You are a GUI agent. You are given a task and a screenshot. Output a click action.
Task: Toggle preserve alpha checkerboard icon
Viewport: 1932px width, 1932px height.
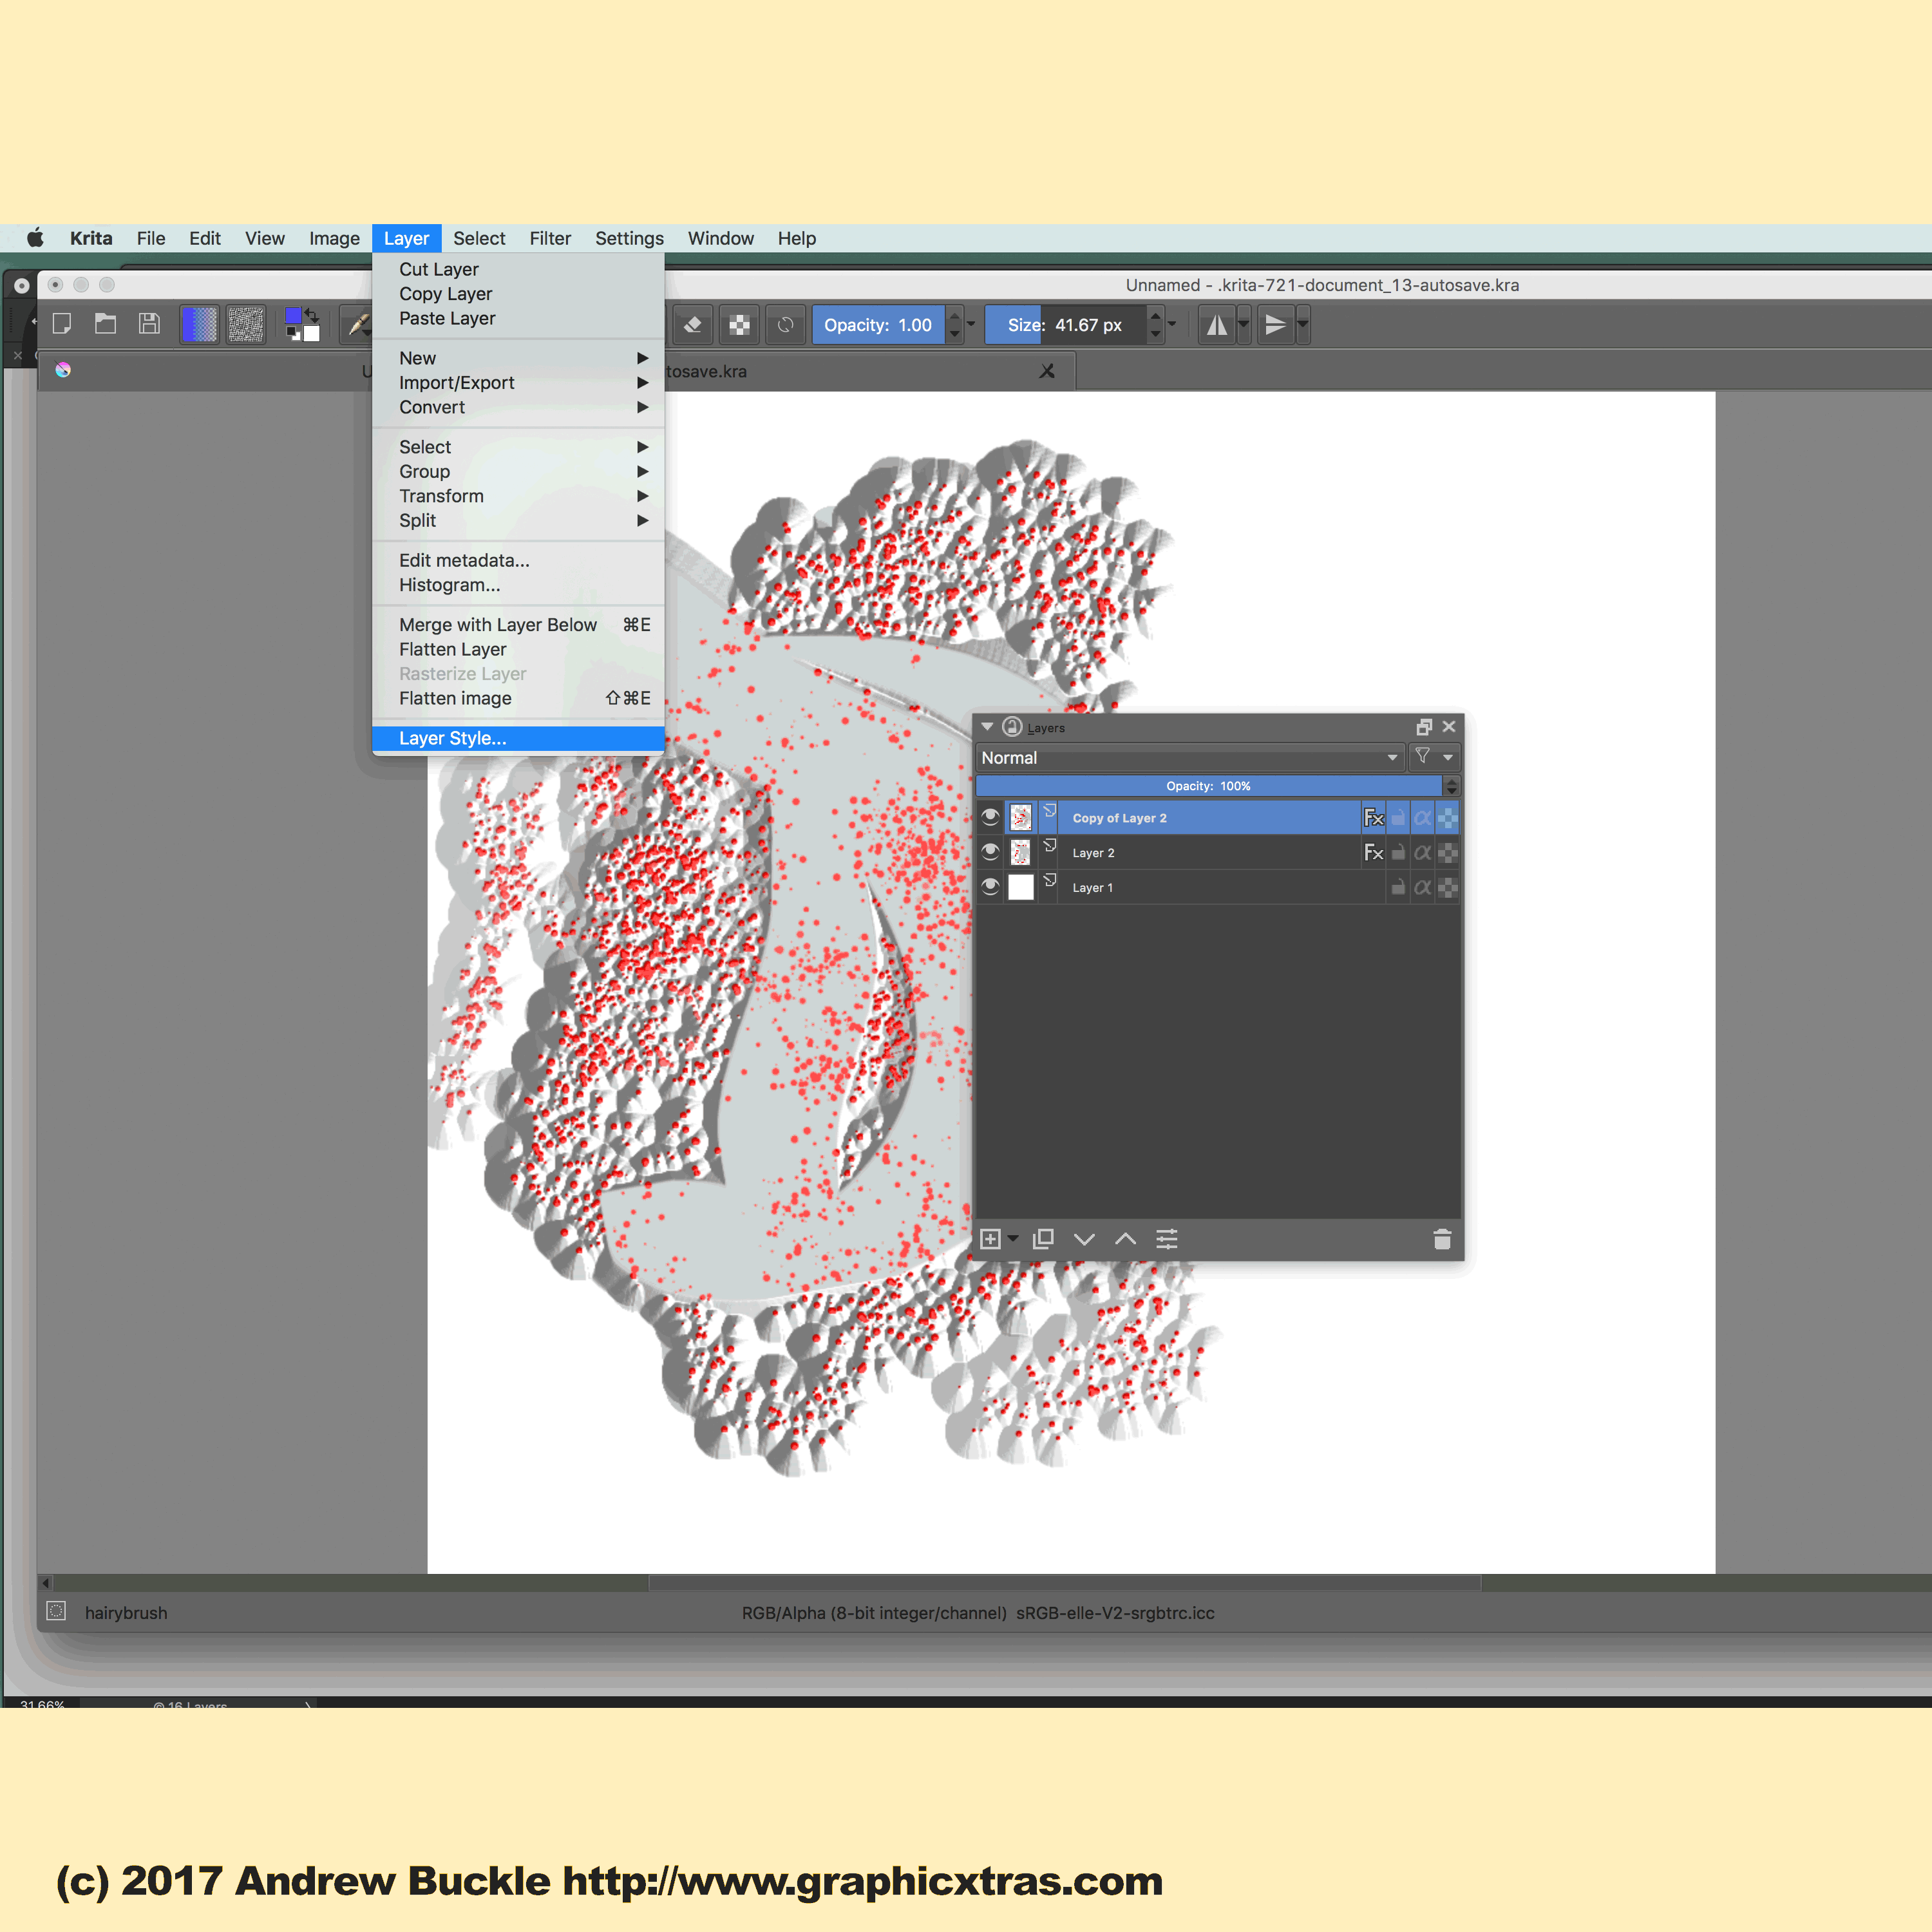pos(739,325)
